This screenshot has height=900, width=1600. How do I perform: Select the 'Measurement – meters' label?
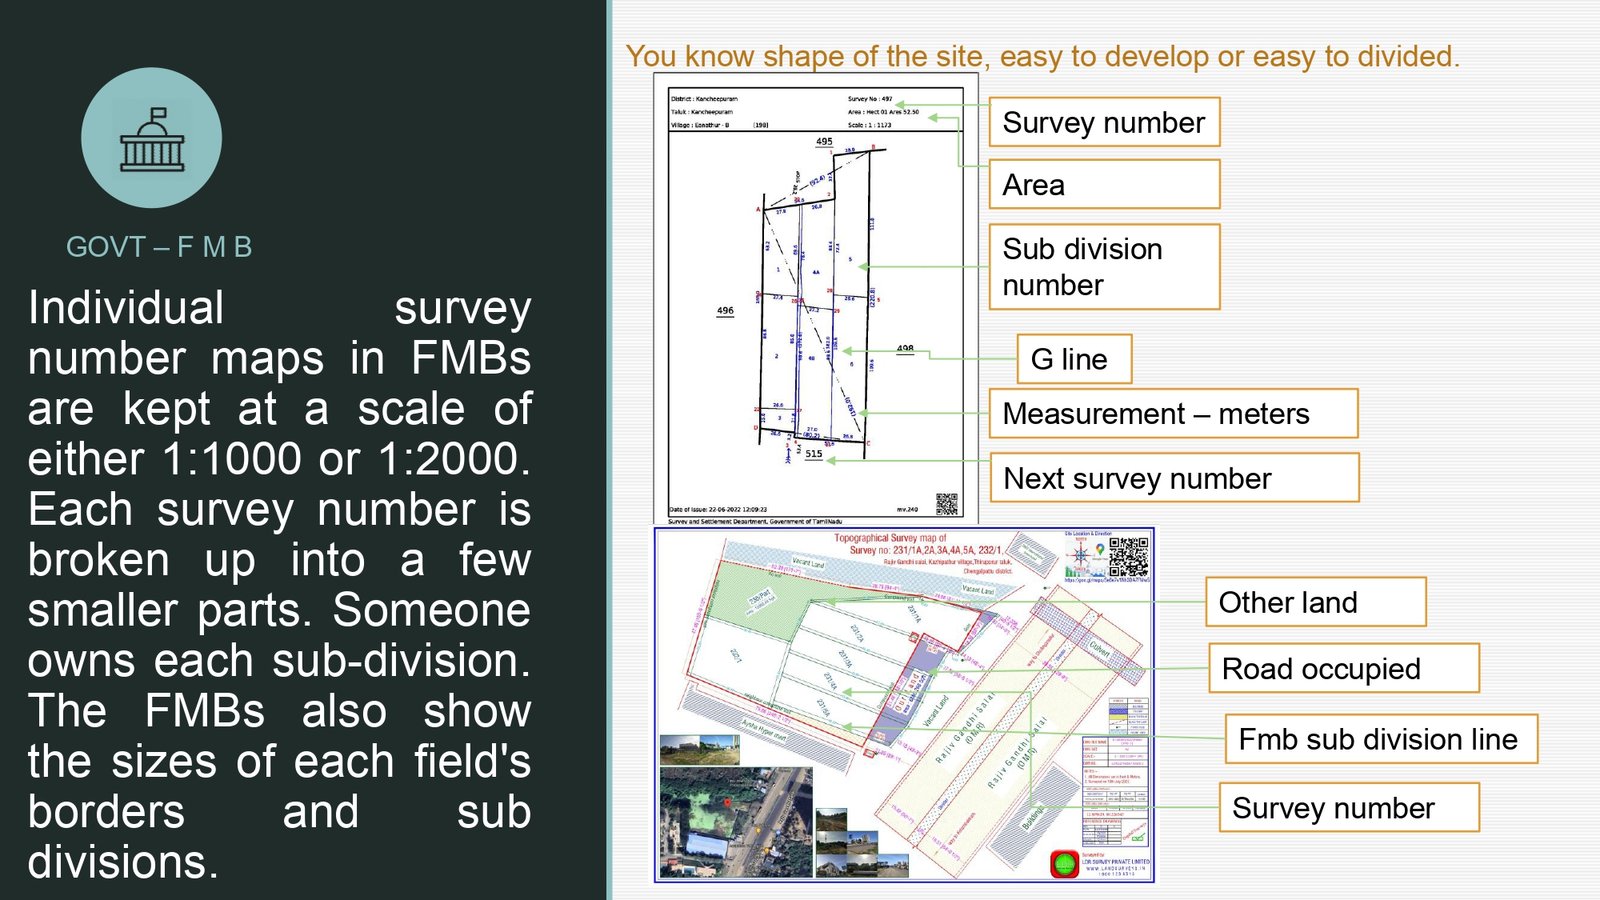pos(1173,413)
